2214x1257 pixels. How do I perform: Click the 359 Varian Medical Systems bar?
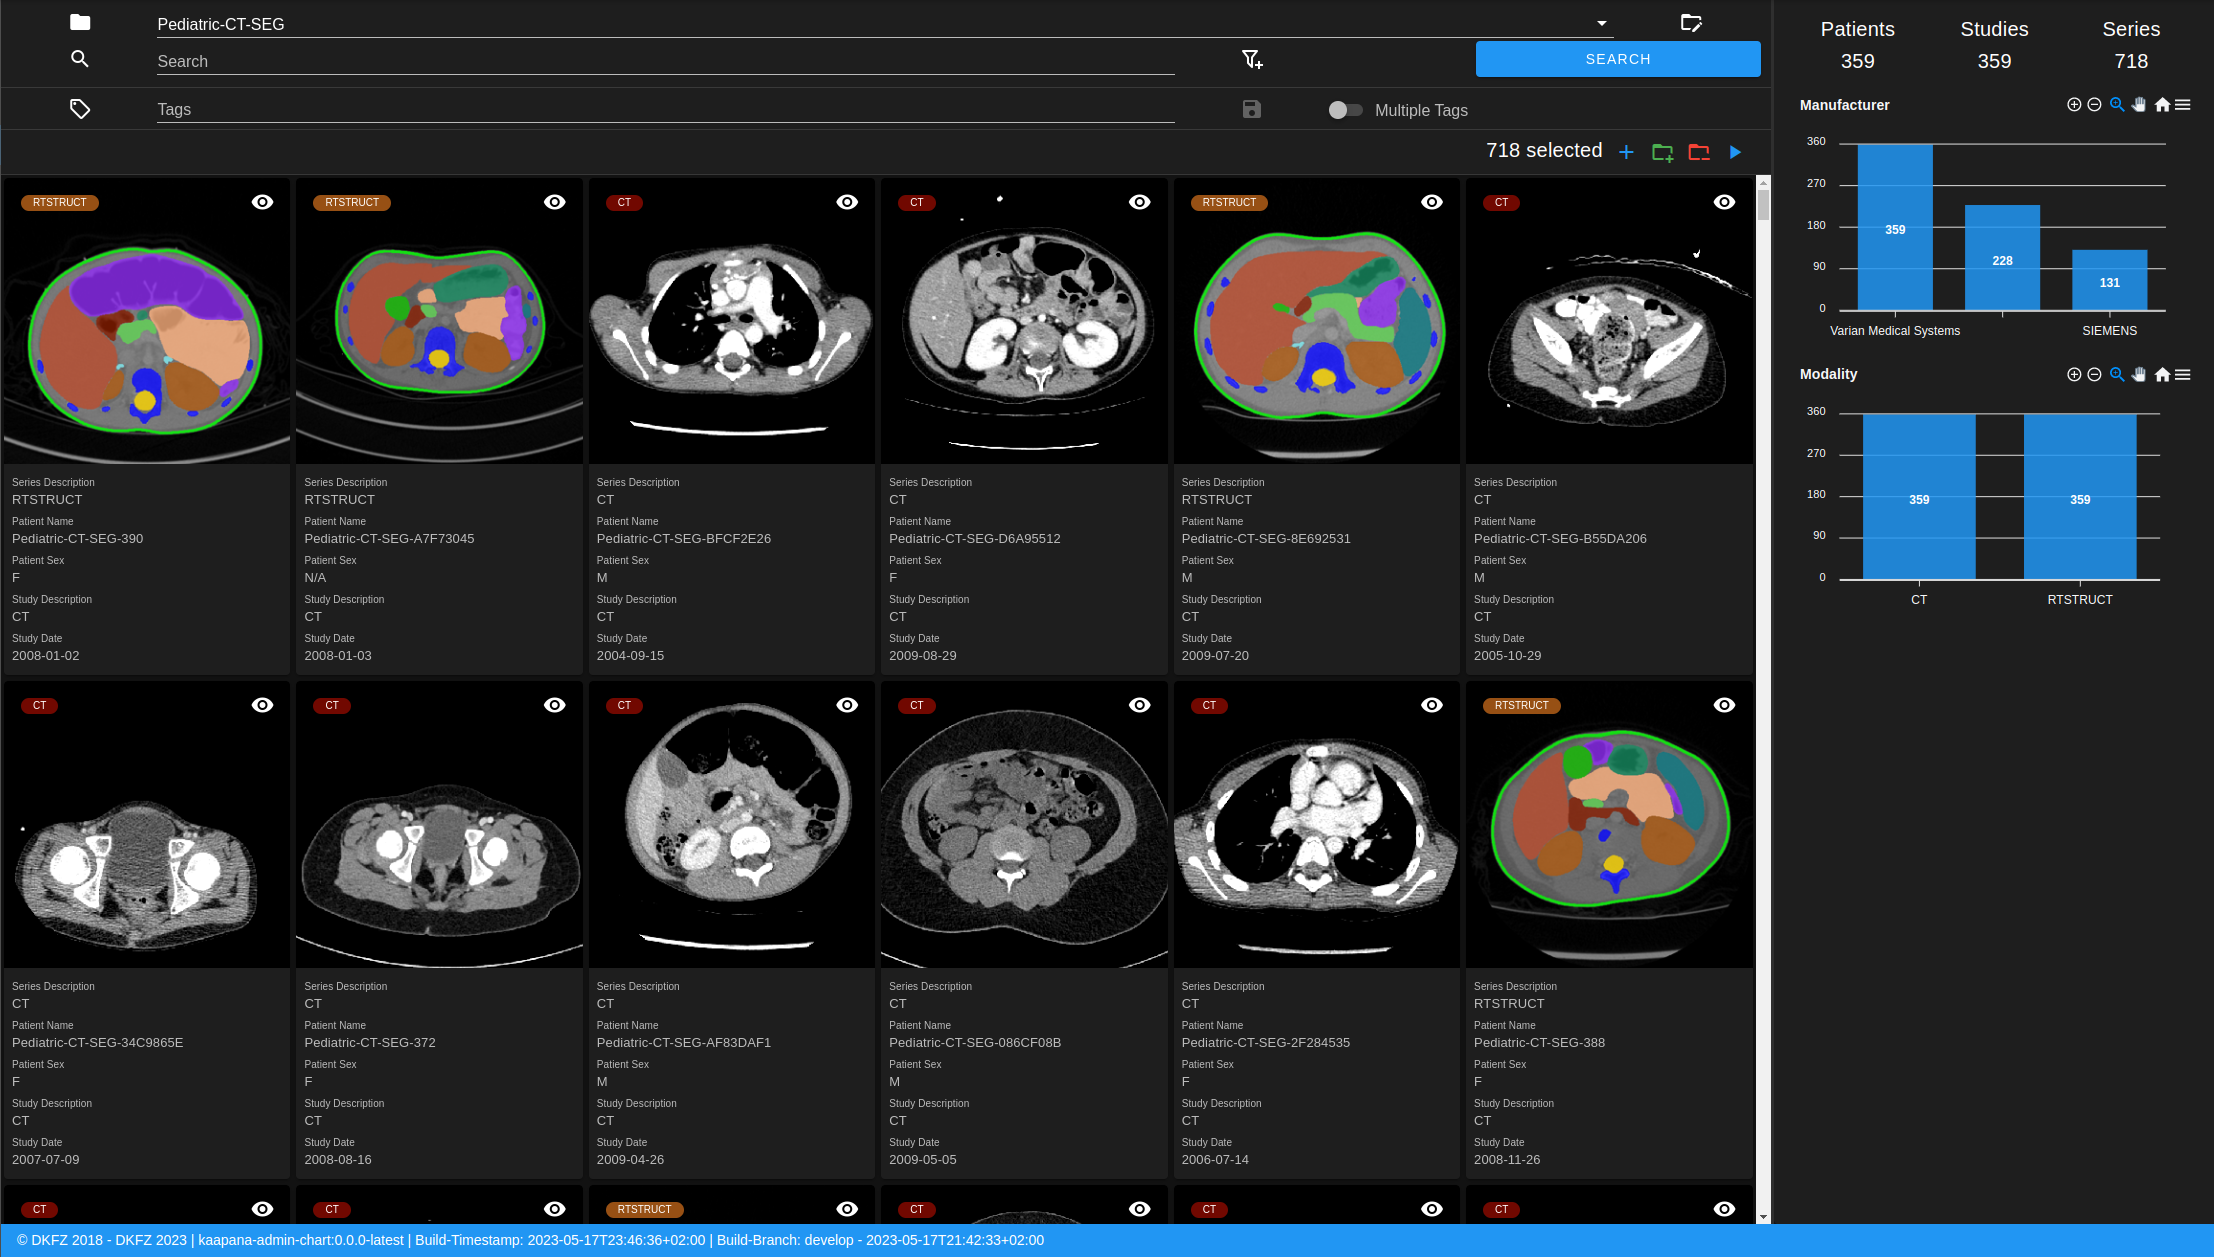pos(1895,227)
